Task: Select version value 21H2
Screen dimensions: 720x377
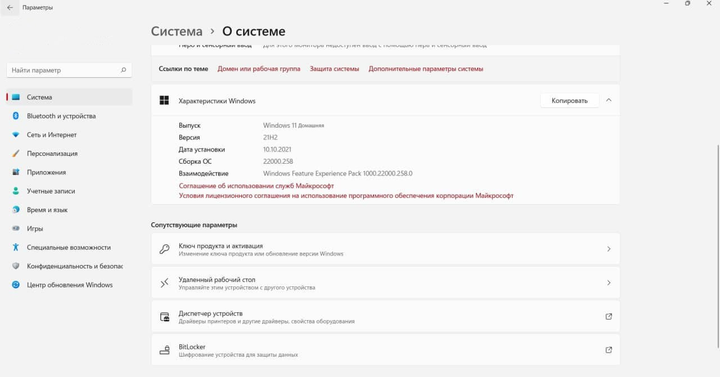Action: (x=270, y=137)
